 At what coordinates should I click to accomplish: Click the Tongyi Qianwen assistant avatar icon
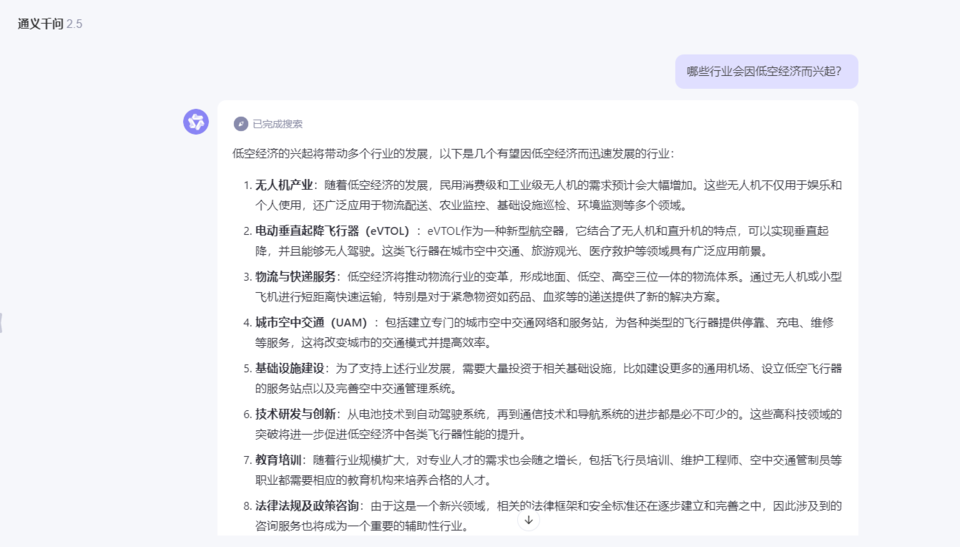[x=196, y=122]
